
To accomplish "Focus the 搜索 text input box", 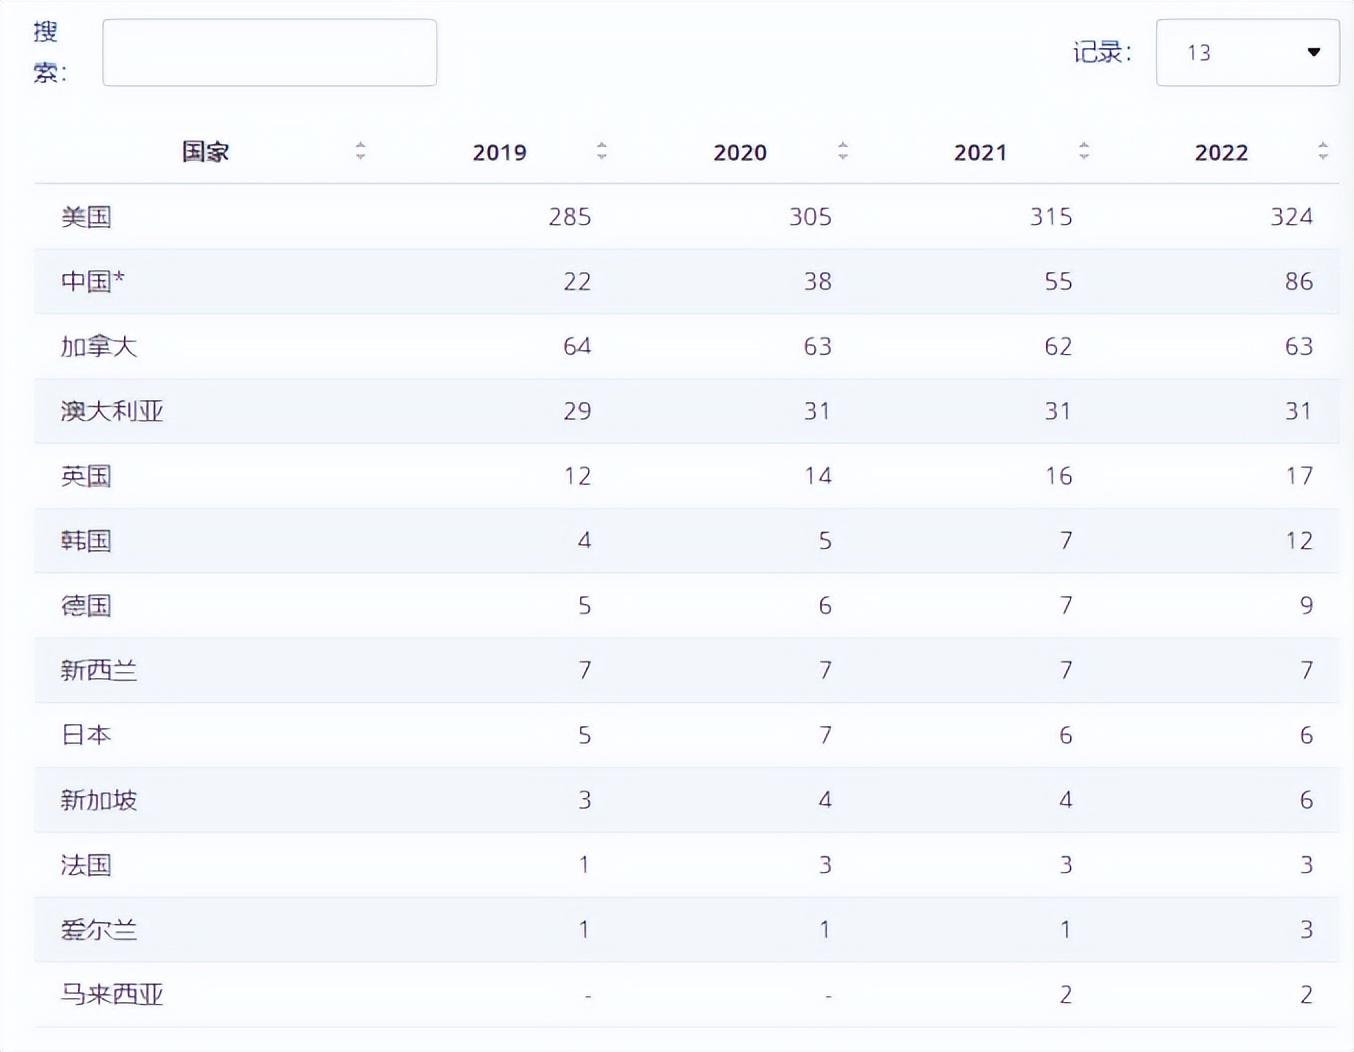I will [x=269, y=52].
